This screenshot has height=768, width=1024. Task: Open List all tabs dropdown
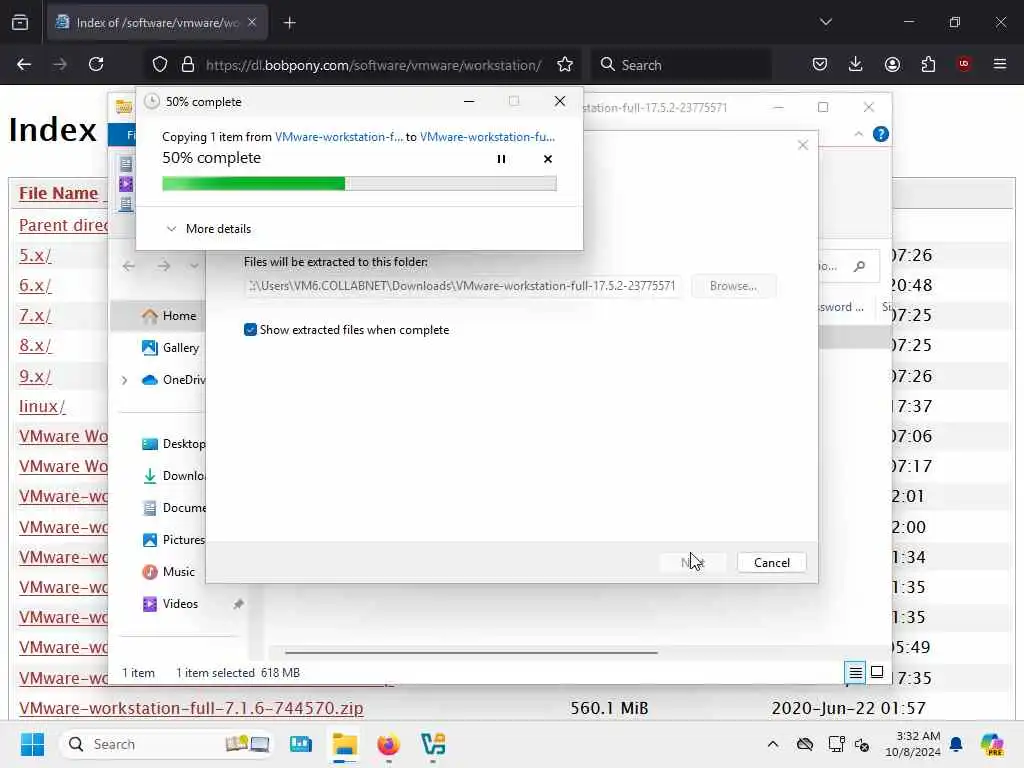825,22
